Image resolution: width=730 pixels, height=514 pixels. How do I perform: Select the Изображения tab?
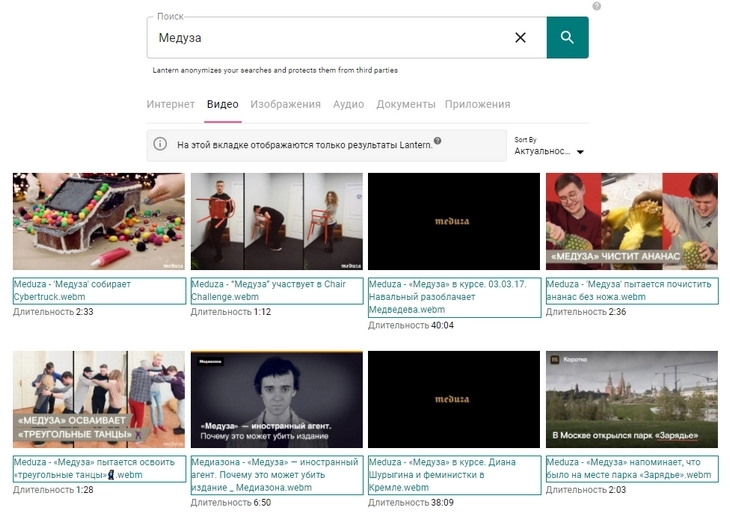[x=285, y=104]
